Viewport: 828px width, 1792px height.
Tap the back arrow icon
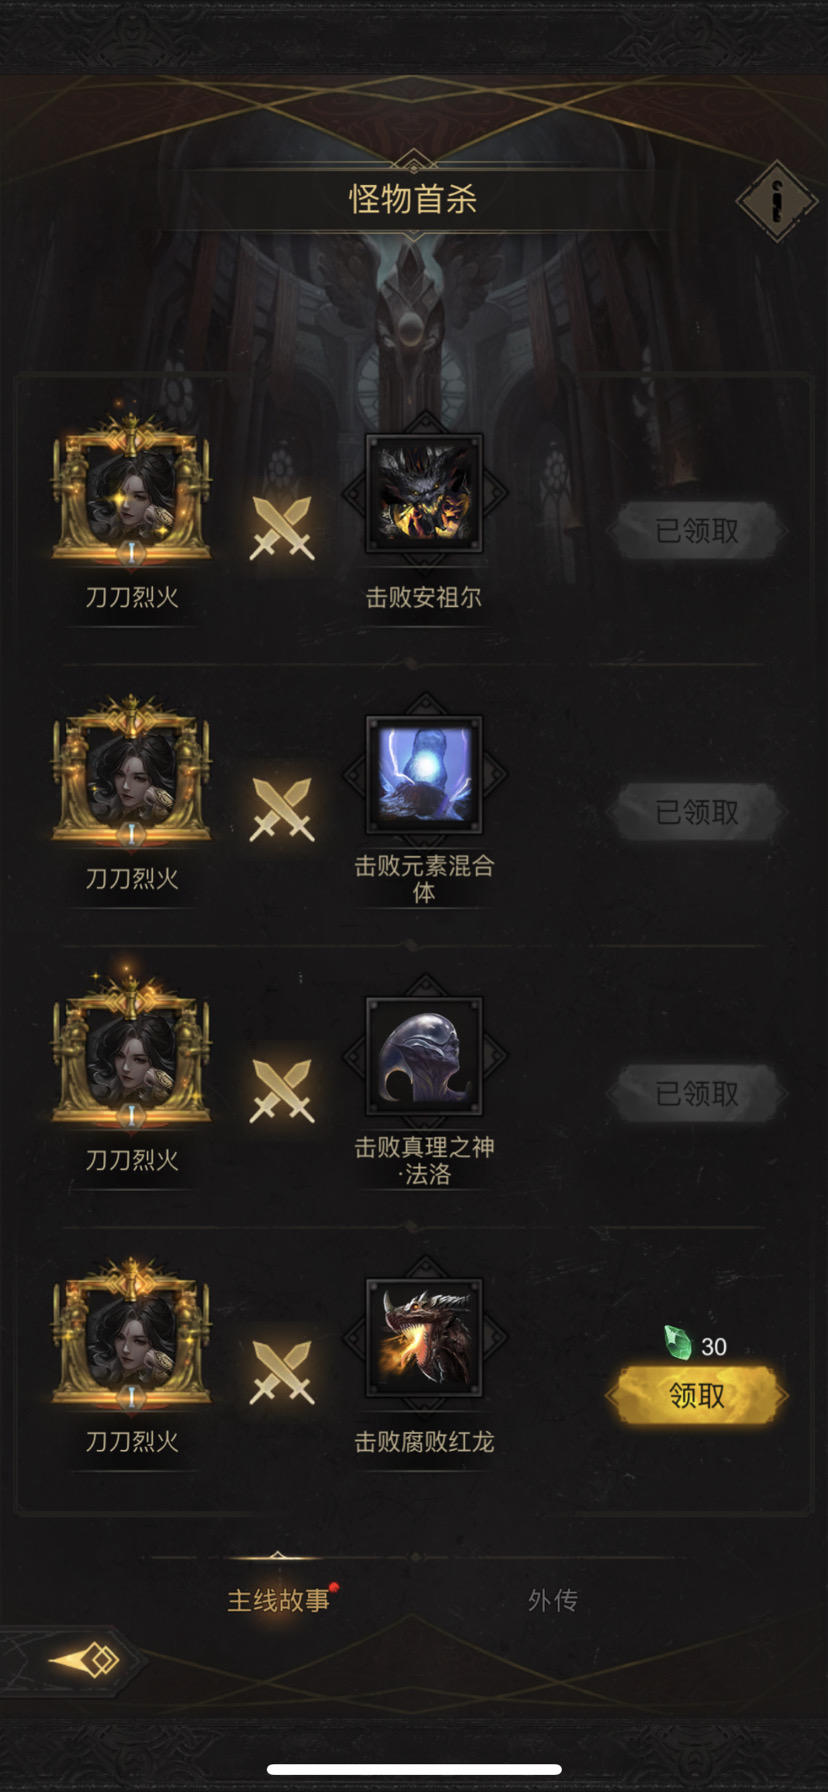(x=84, y=1661)
